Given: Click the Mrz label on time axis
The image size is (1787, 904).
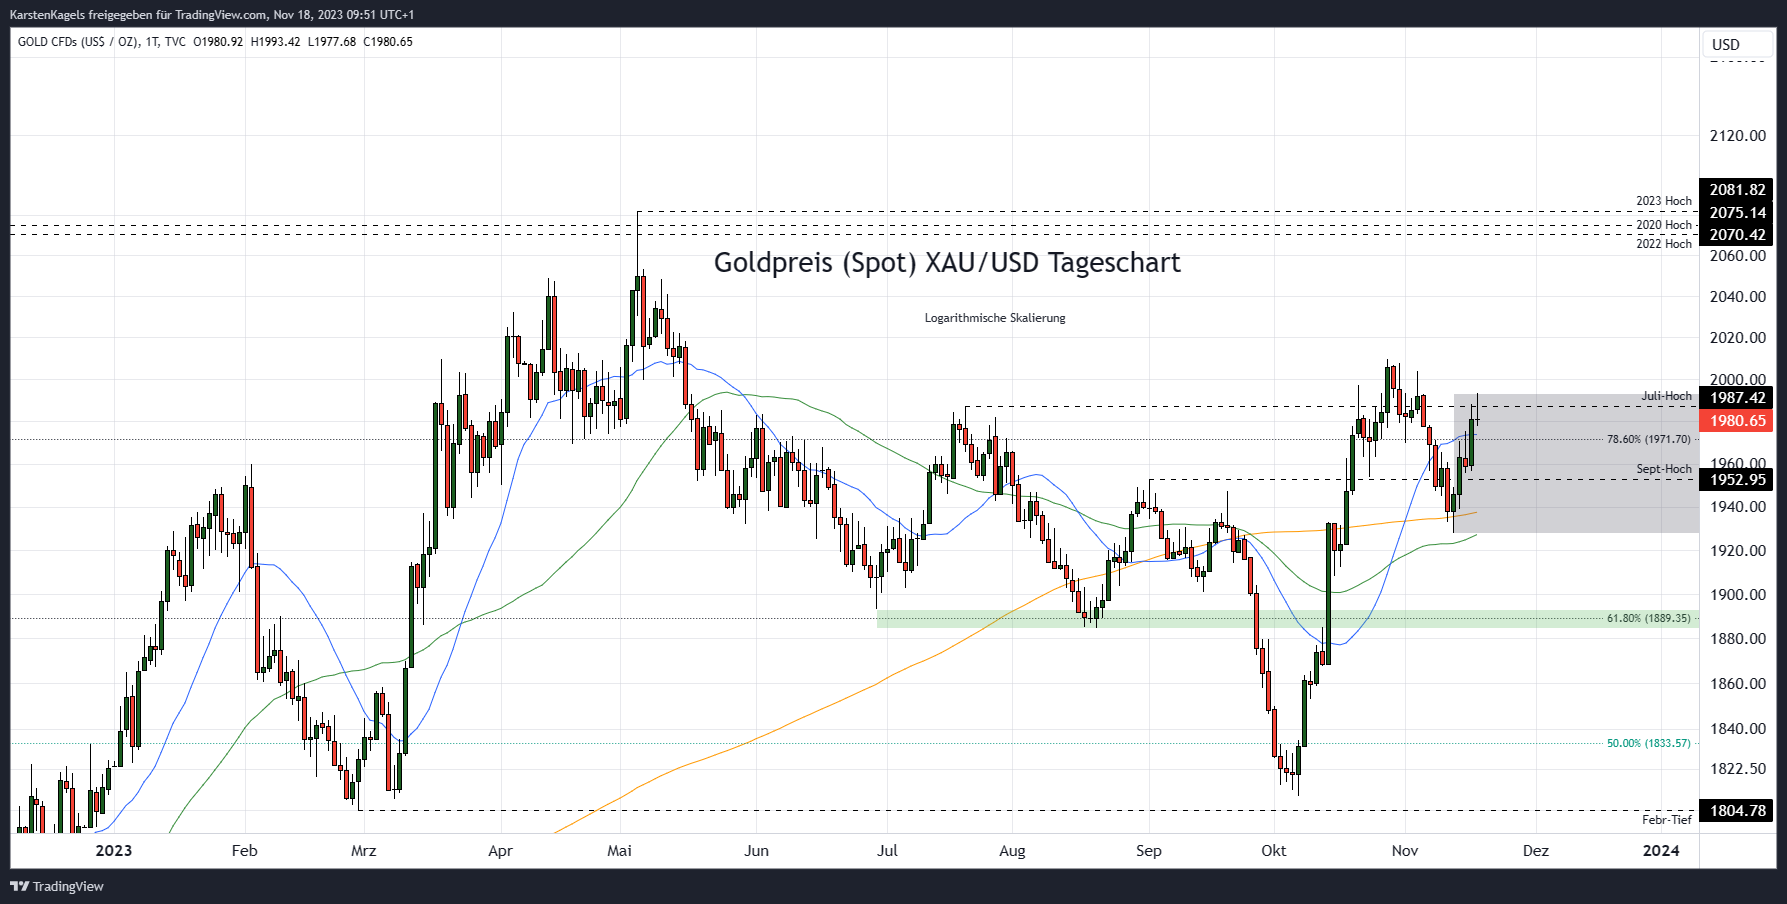Looking at the screenshot, I should click(363, 851).
